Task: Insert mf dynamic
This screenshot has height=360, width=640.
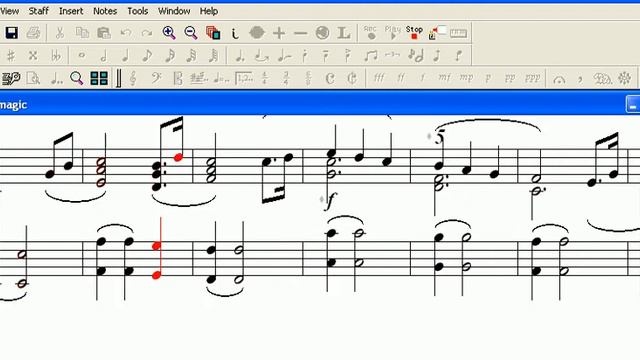Action: tap(444, 78)
